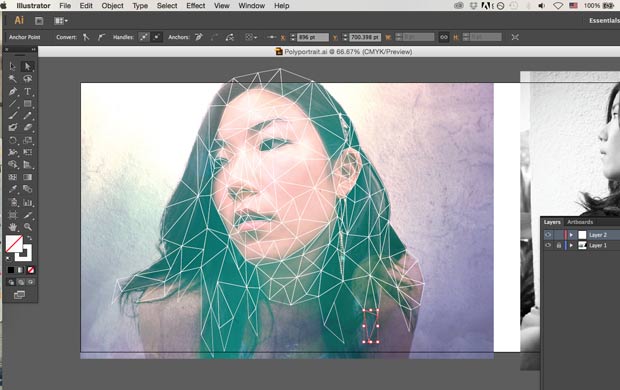Click the Fill swatch in the toolbox

point(14,244)
